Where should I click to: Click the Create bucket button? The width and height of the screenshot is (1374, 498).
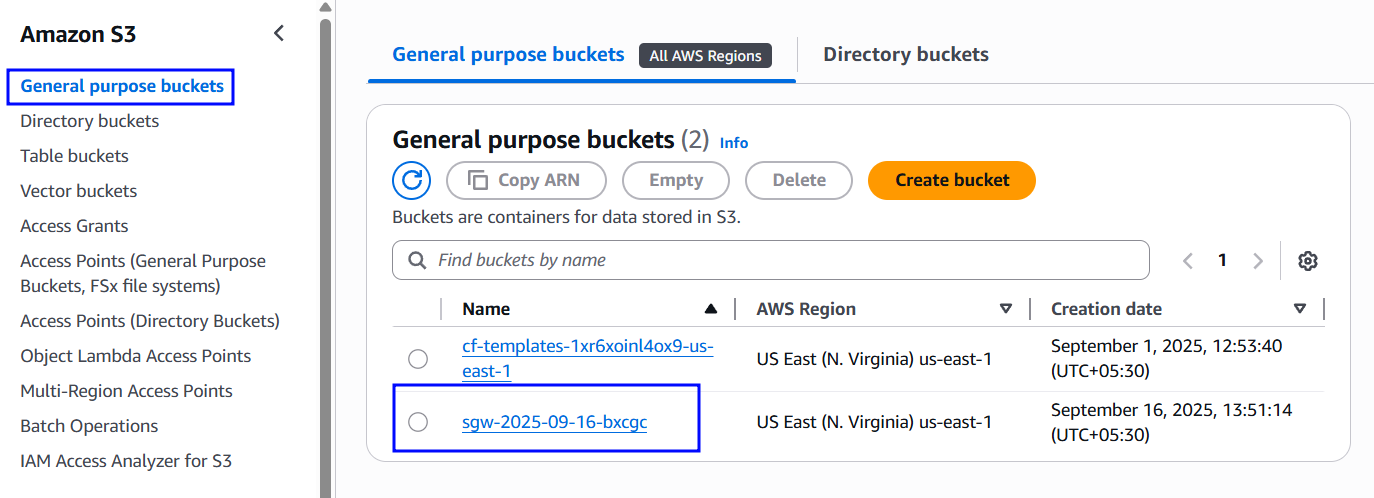952,181
